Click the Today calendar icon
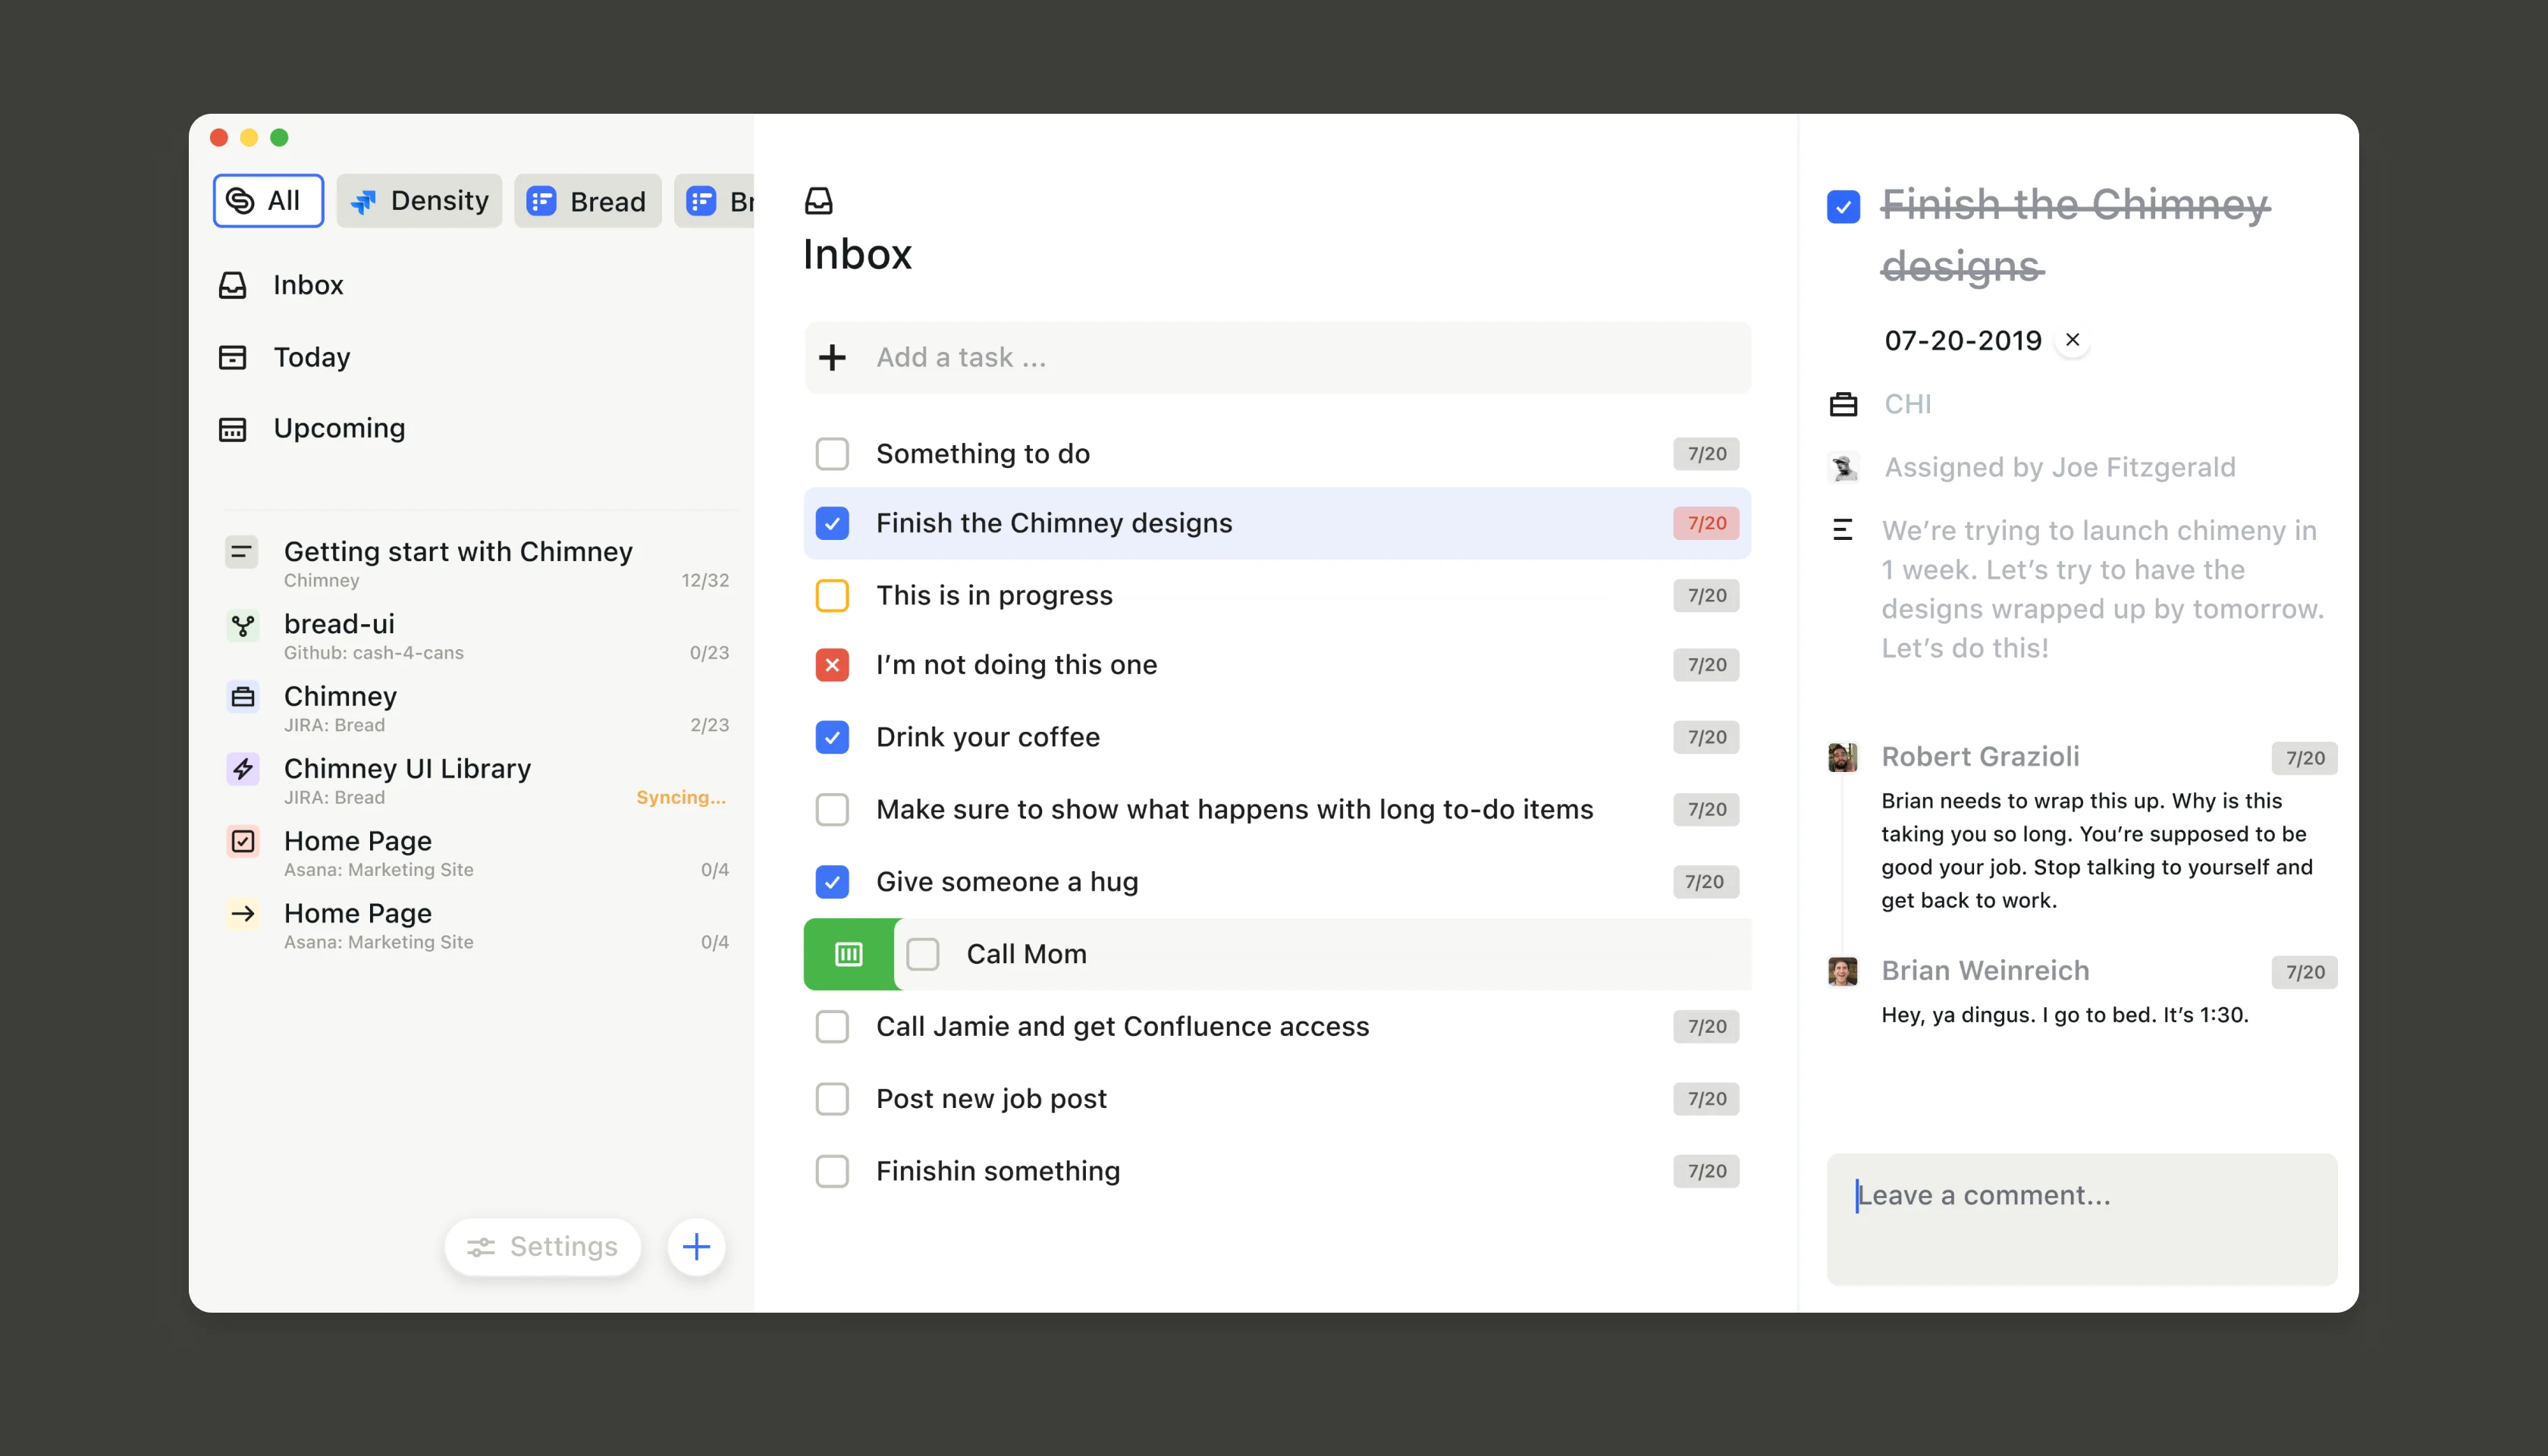This screenshot has height=1456, width=2548. pos(232,357)
